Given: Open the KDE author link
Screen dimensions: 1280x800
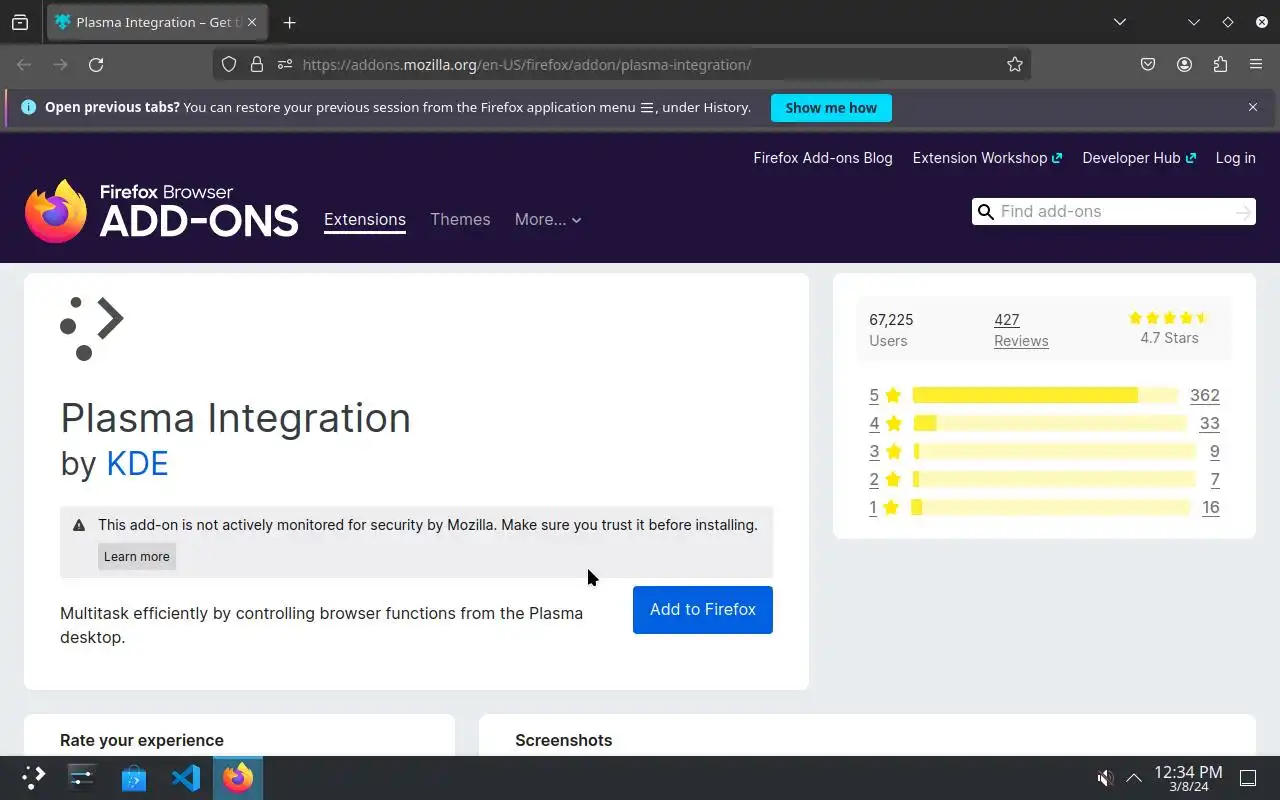Looking at the screenshot, I should coord(137,463).
